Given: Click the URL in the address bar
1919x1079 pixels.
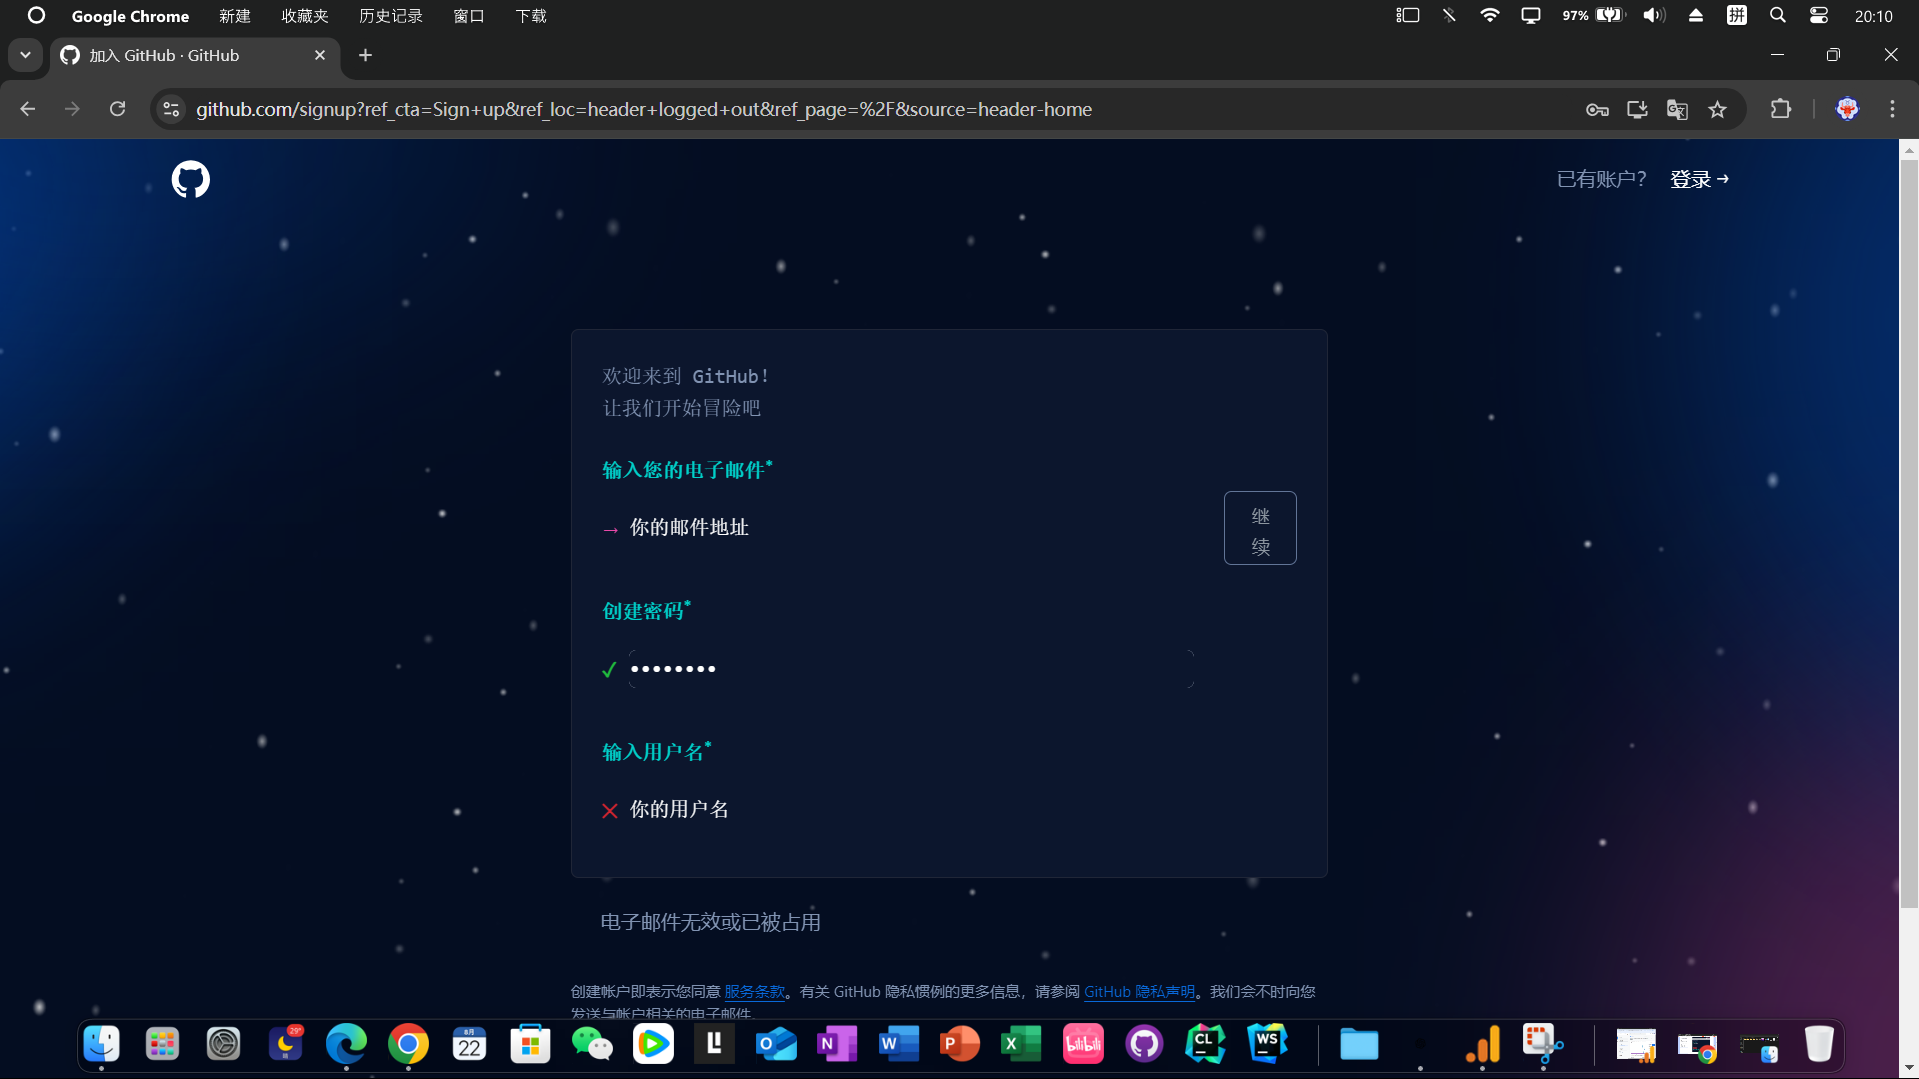Looking at the screenshot, I should [x=644, y=109].
